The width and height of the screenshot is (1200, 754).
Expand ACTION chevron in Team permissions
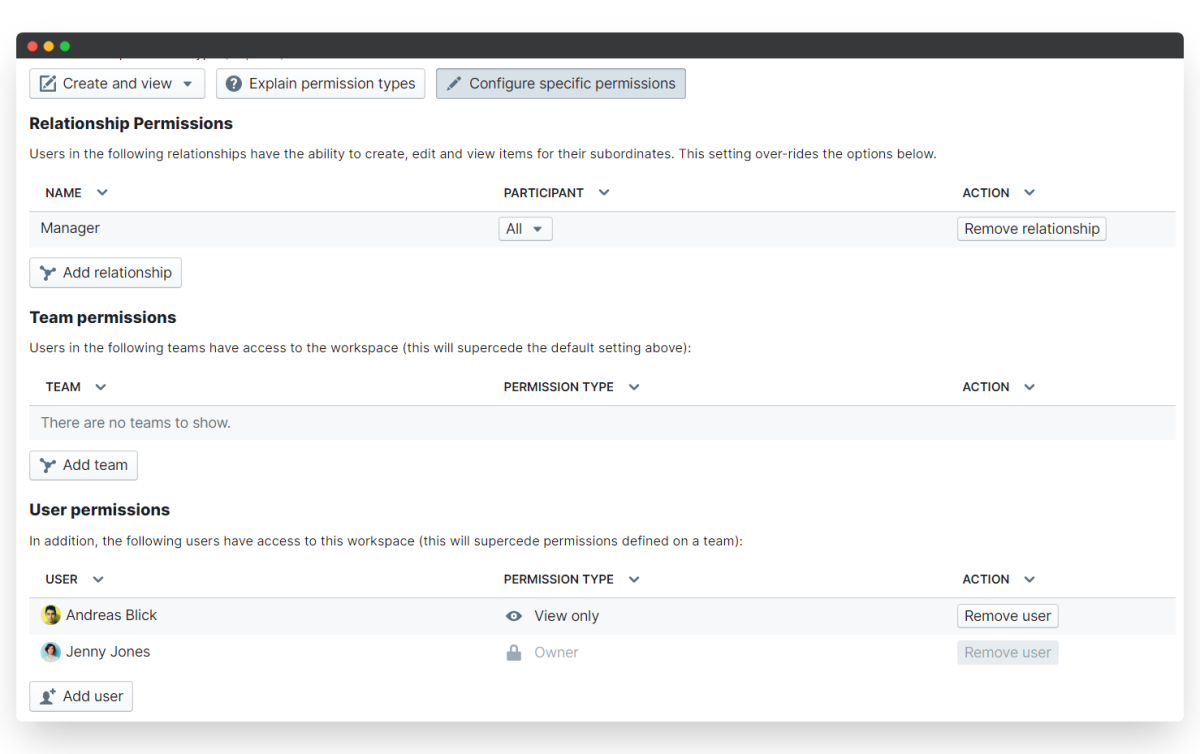coord(1030,387)
